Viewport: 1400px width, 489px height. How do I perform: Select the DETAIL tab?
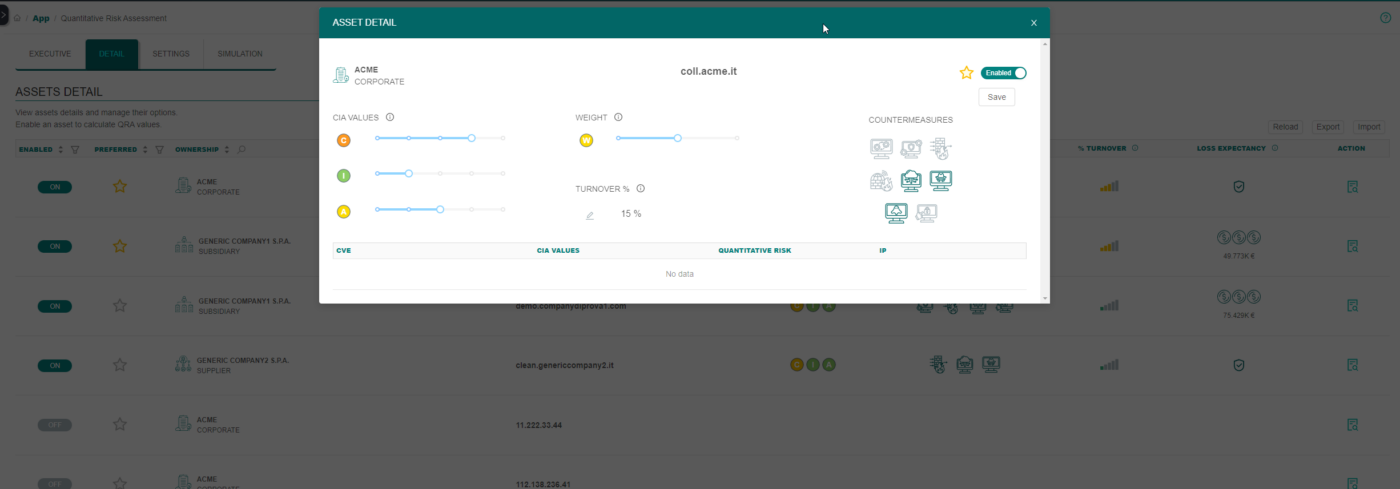click(111, 54)
